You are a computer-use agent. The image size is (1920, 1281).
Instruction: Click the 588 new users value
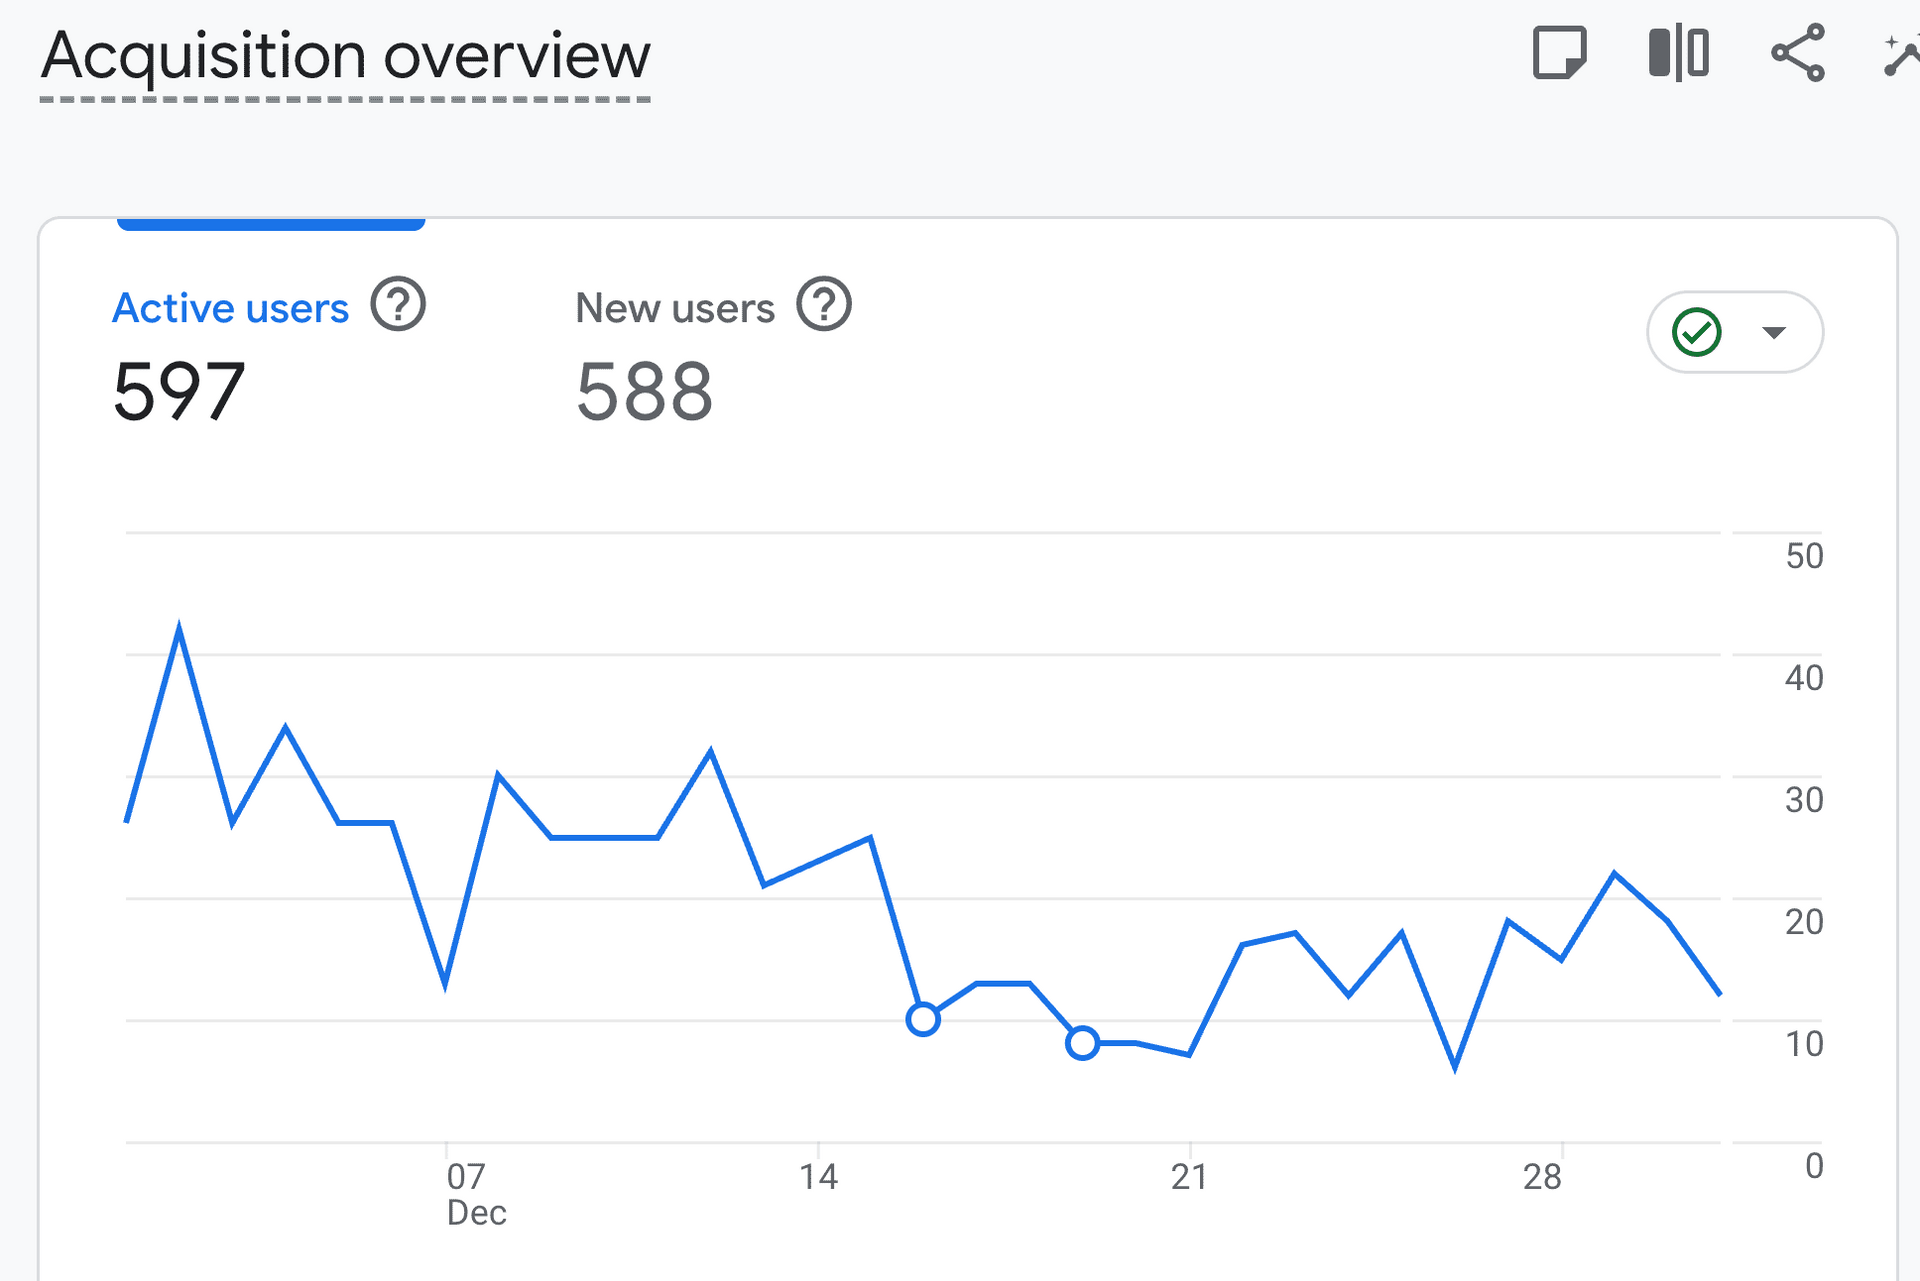644,392
